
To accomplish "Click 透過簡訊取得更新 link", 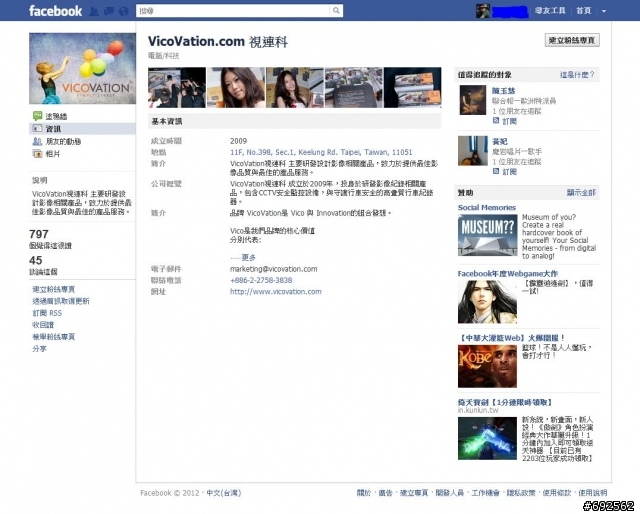I will (x=61, y=301).
